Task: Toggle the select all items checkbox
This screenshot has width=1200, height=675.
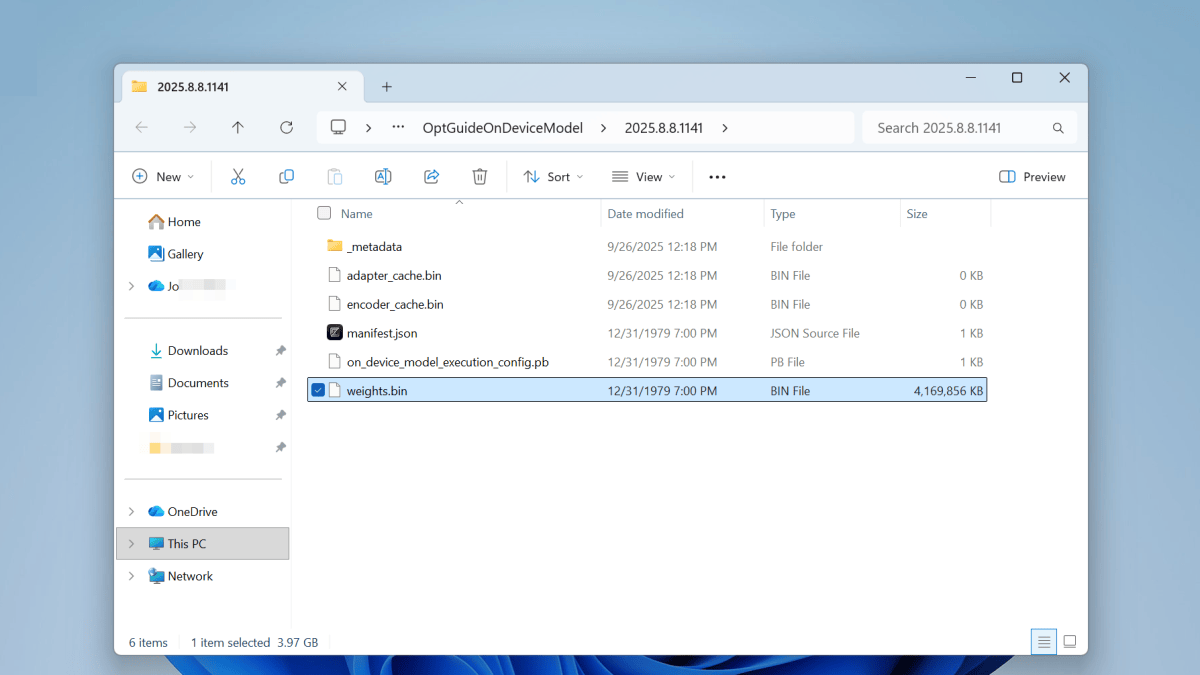Action: click(x=324, y=213)
